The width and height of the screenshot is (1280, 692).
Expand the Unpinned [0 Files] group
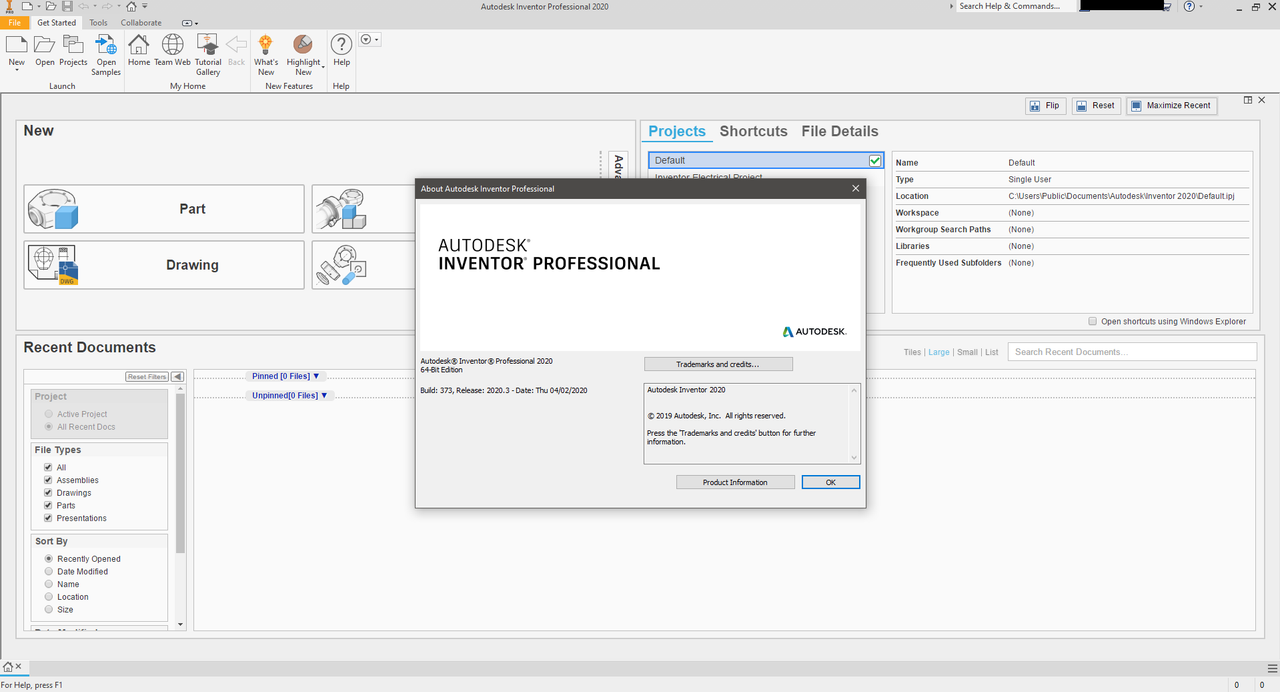tap(289, 395)
